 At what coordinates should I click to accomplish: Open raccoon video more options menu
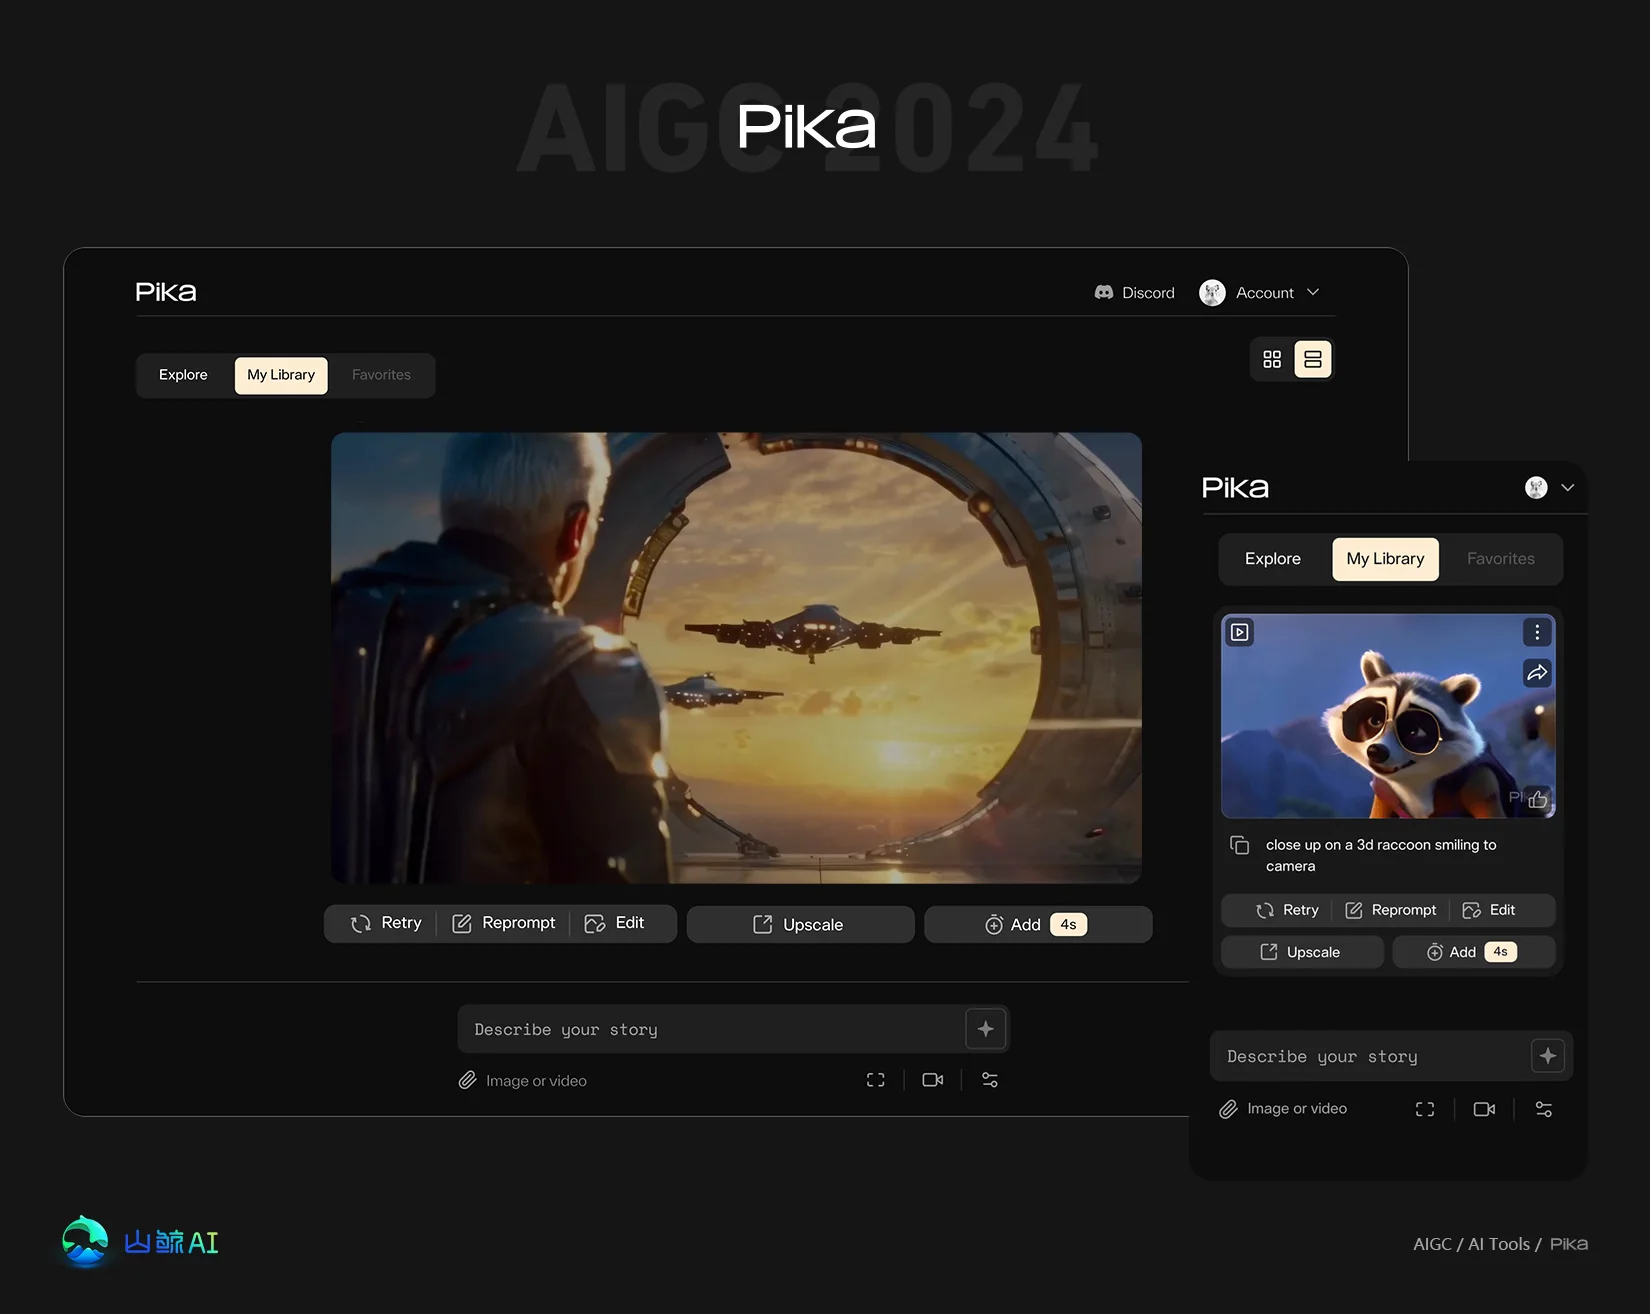click(1537, 632)
